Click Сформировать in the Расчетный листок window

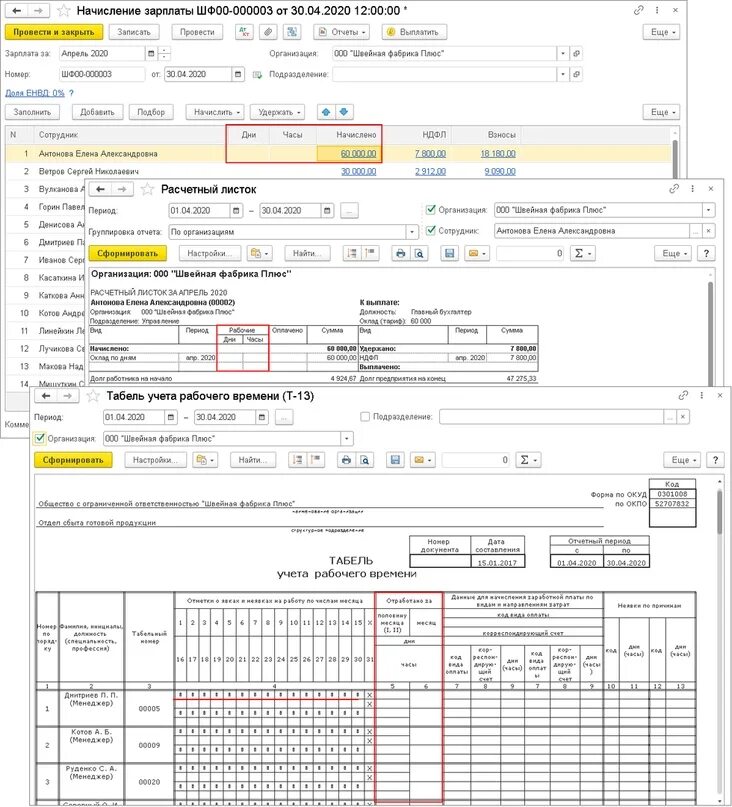click(x=127, y=253)
